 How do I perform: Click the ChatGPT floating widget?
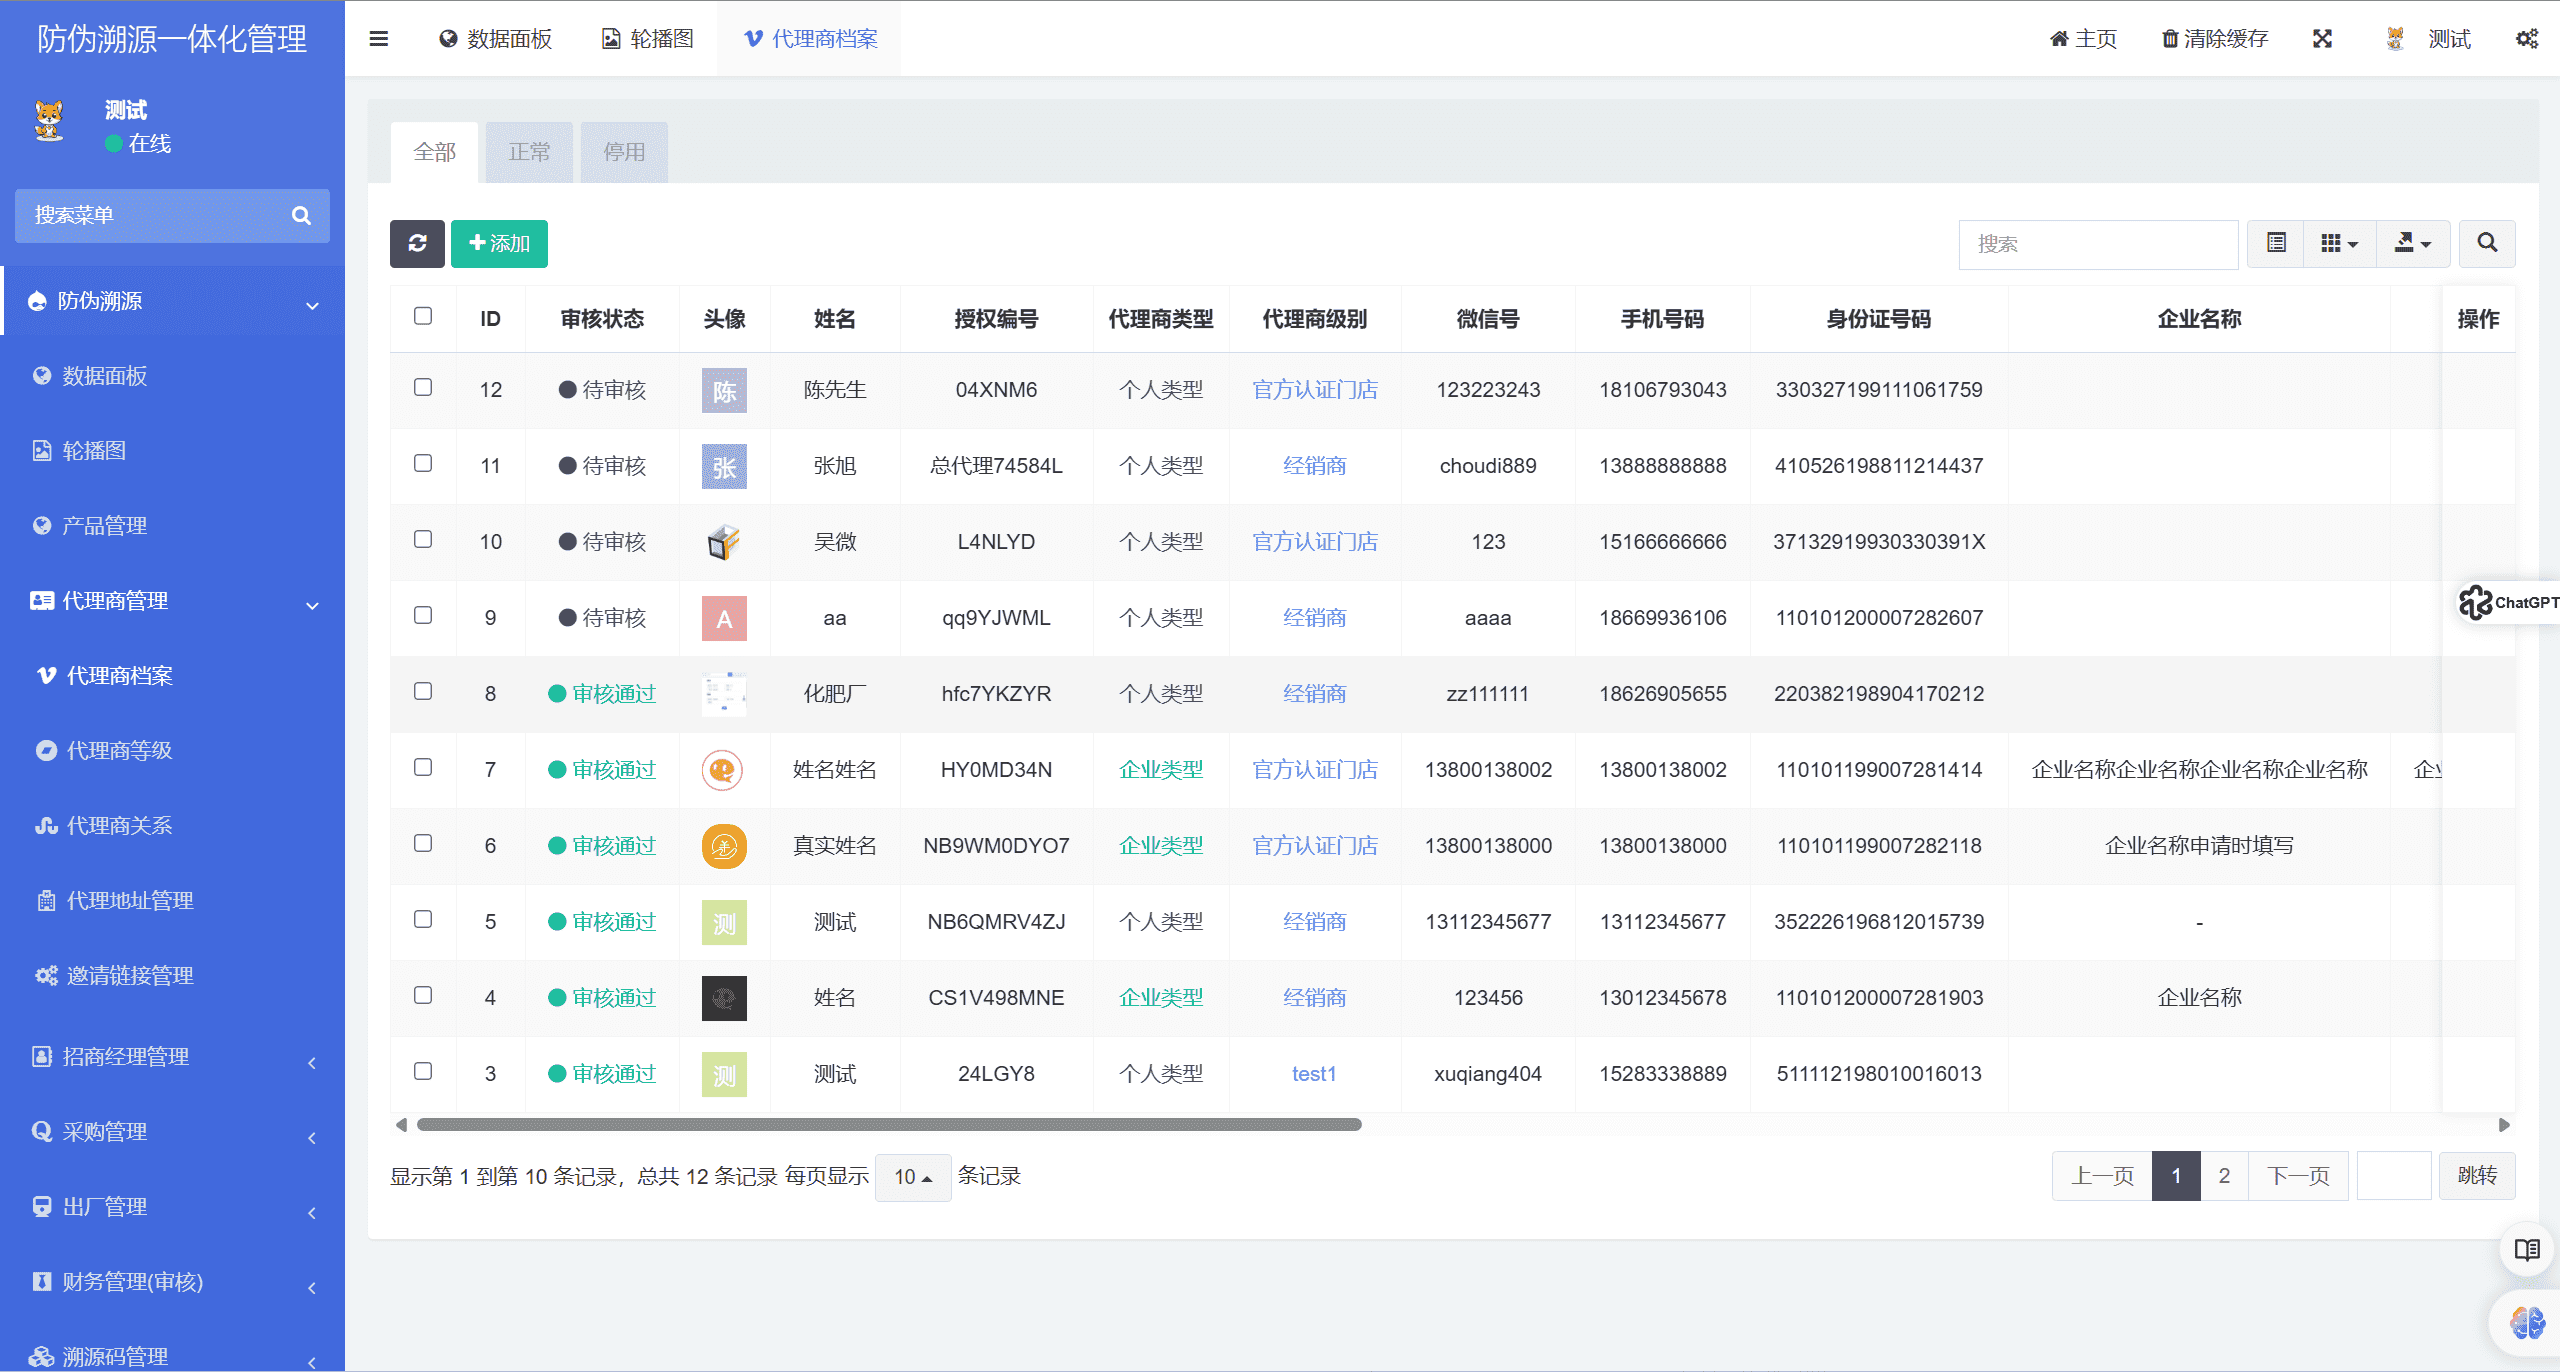point(2508,602)
